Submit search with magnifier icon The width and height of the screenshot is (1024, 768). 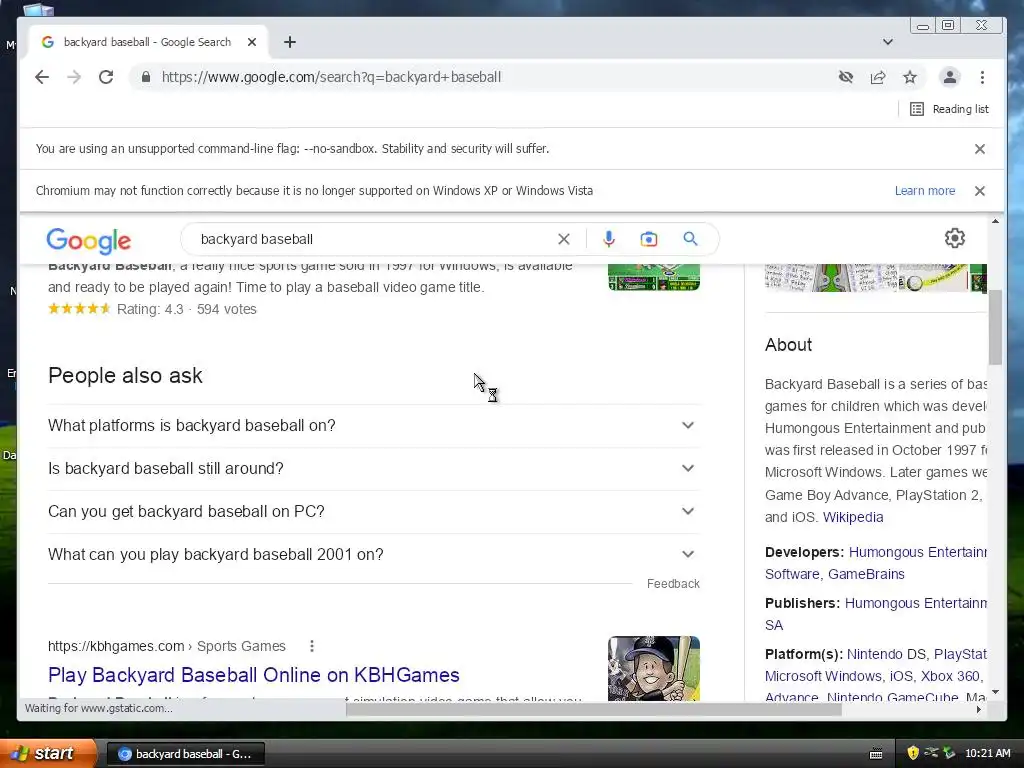point(690,239)
